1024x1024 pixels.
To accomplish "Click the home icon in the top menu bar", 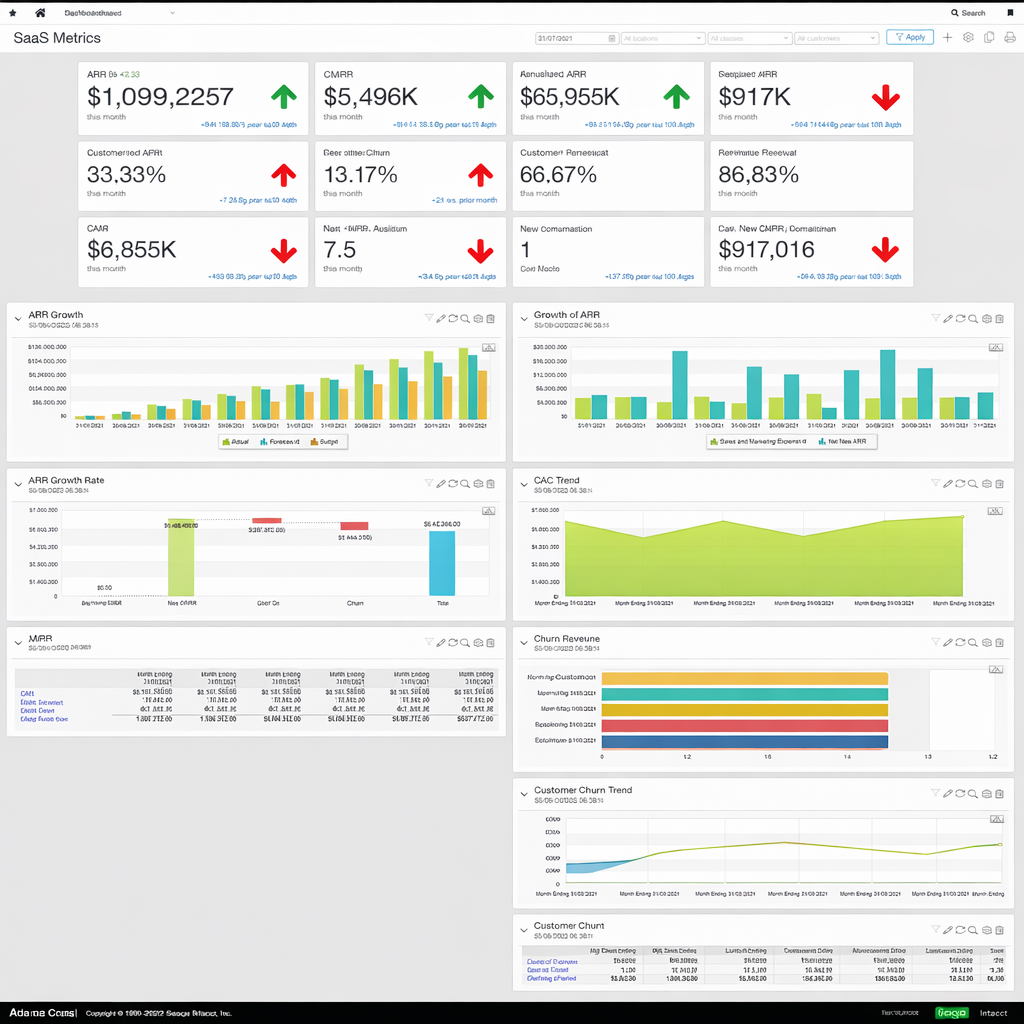I will 38,12.
